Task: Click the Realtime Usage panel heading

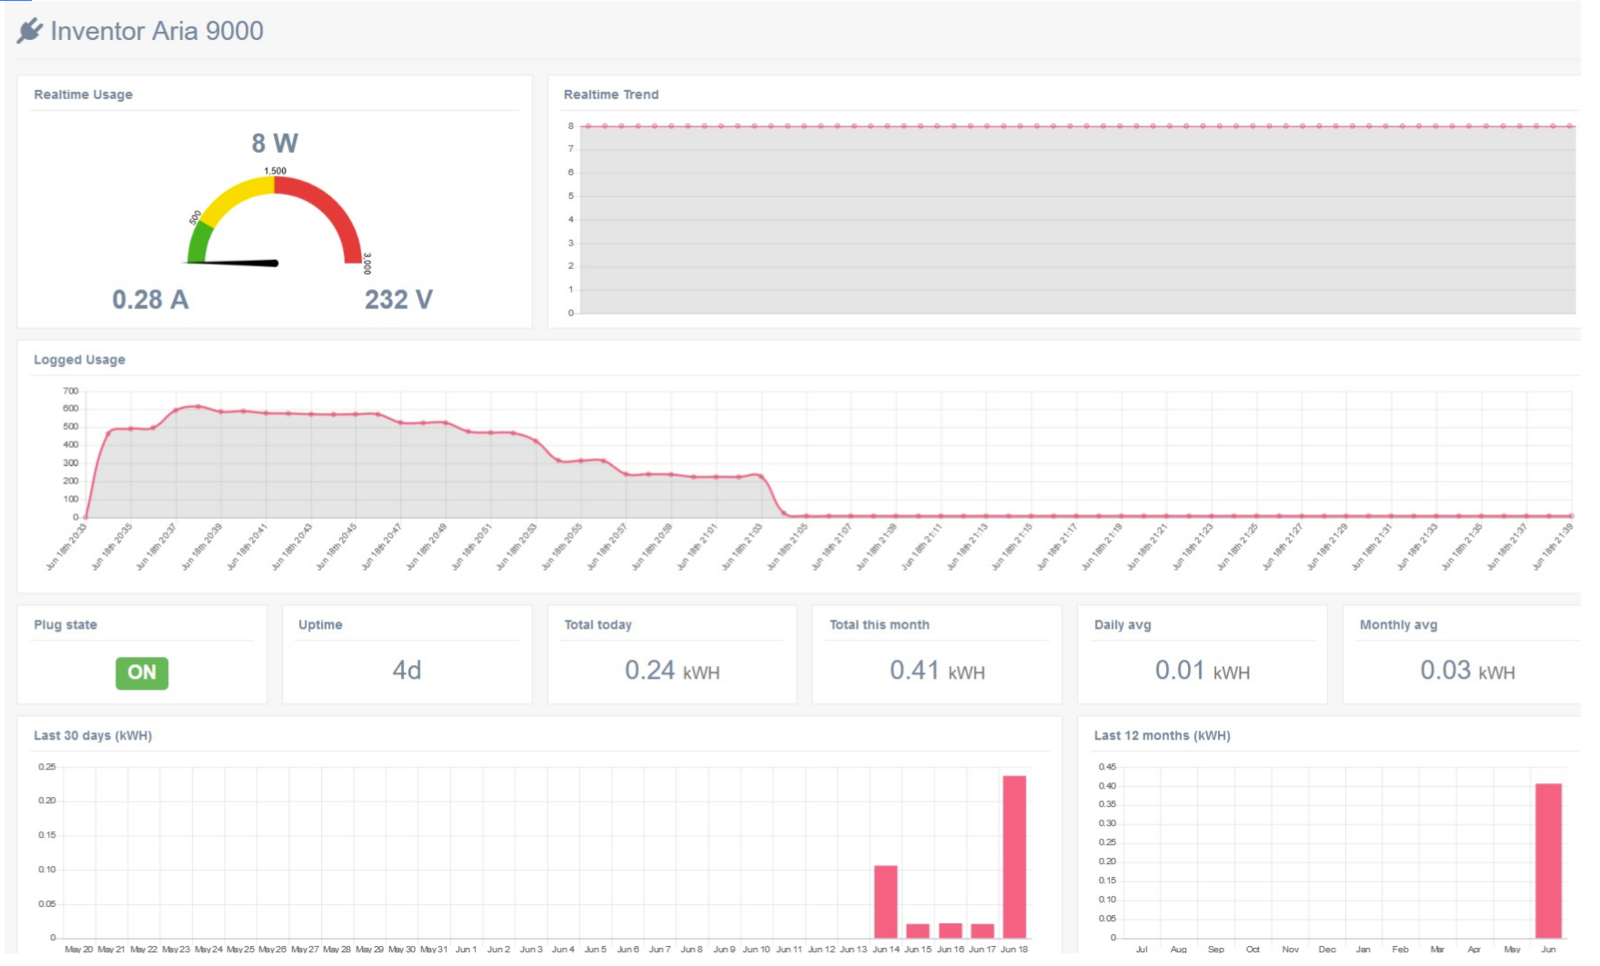Action: coord(83,95)
